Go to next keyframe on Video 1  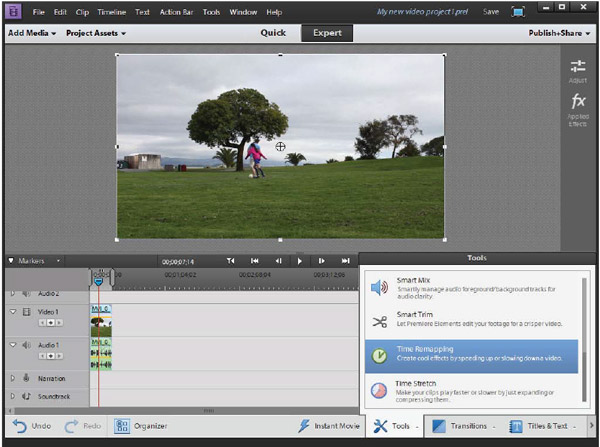59,323
